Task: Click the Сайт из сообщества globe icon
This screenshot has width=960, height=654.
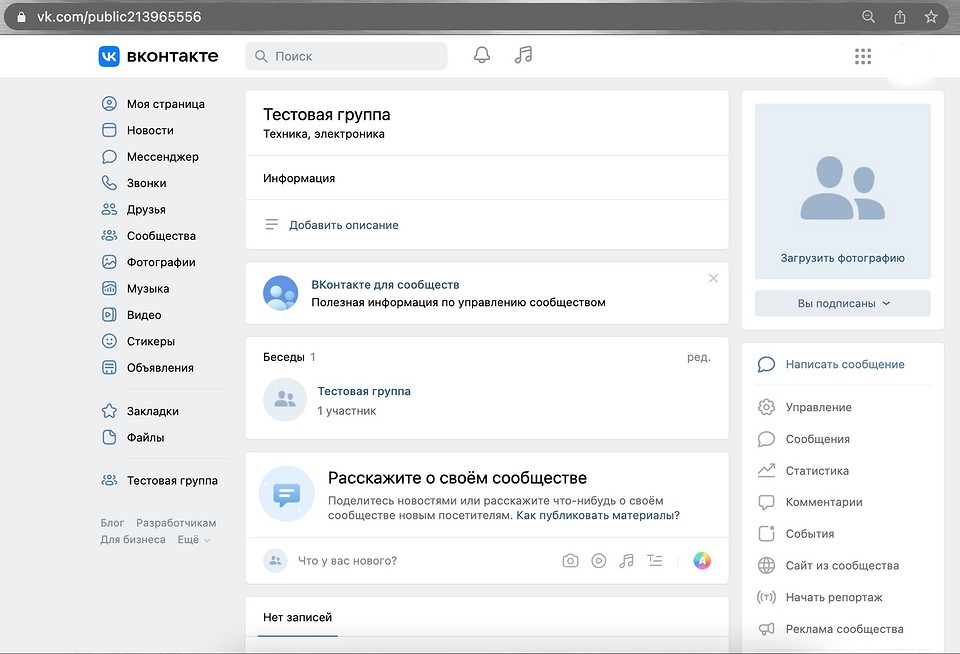Action: pos(766,565)
